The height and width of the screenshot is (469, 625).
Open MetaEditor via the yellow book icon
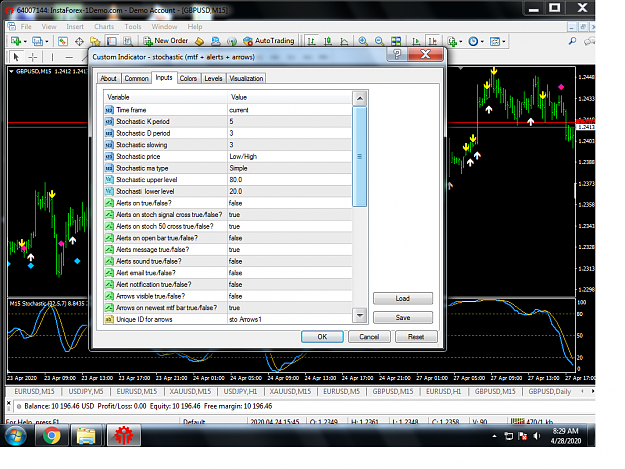[199, 41]
